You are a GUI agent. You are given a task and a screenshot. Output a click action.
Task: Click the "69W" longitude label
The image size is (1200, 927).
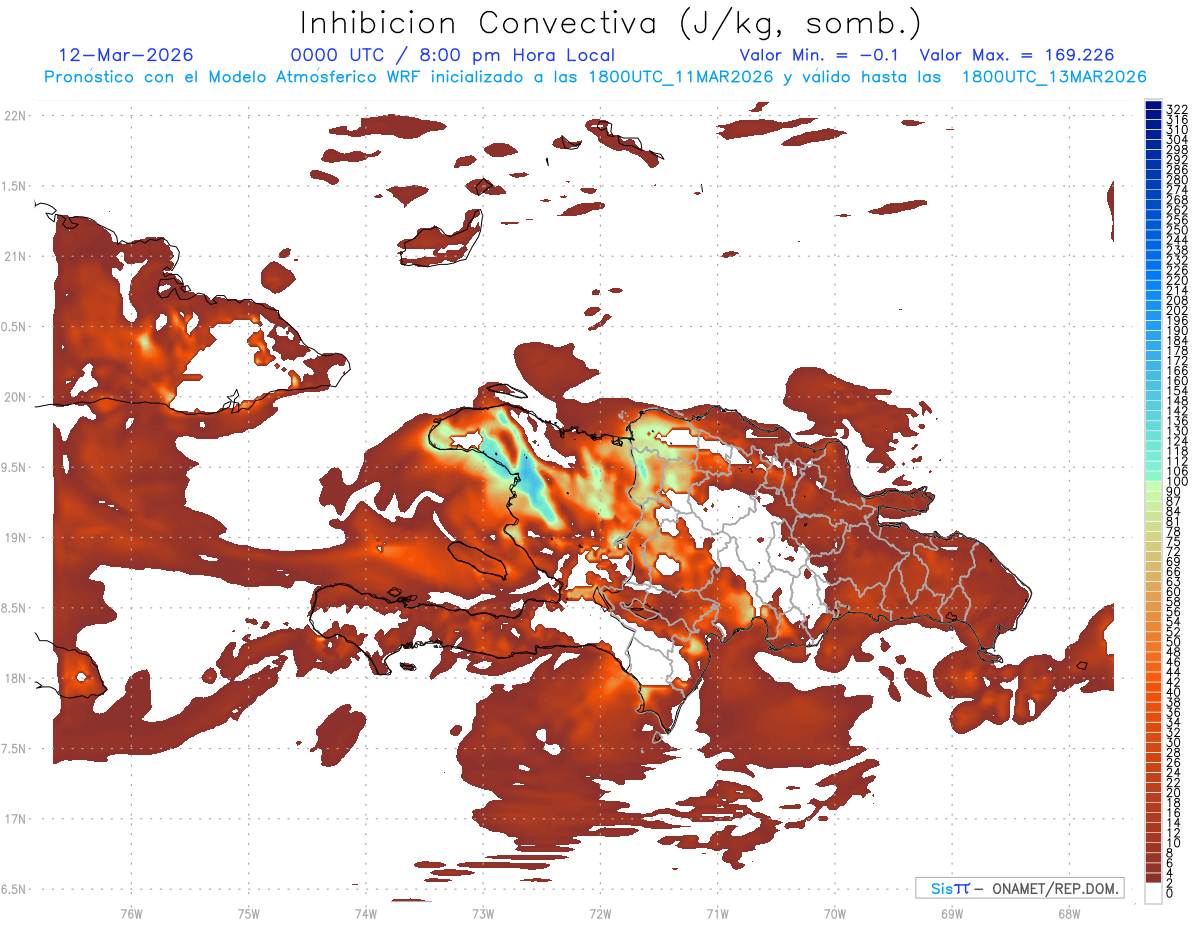[x=951, y=913]
